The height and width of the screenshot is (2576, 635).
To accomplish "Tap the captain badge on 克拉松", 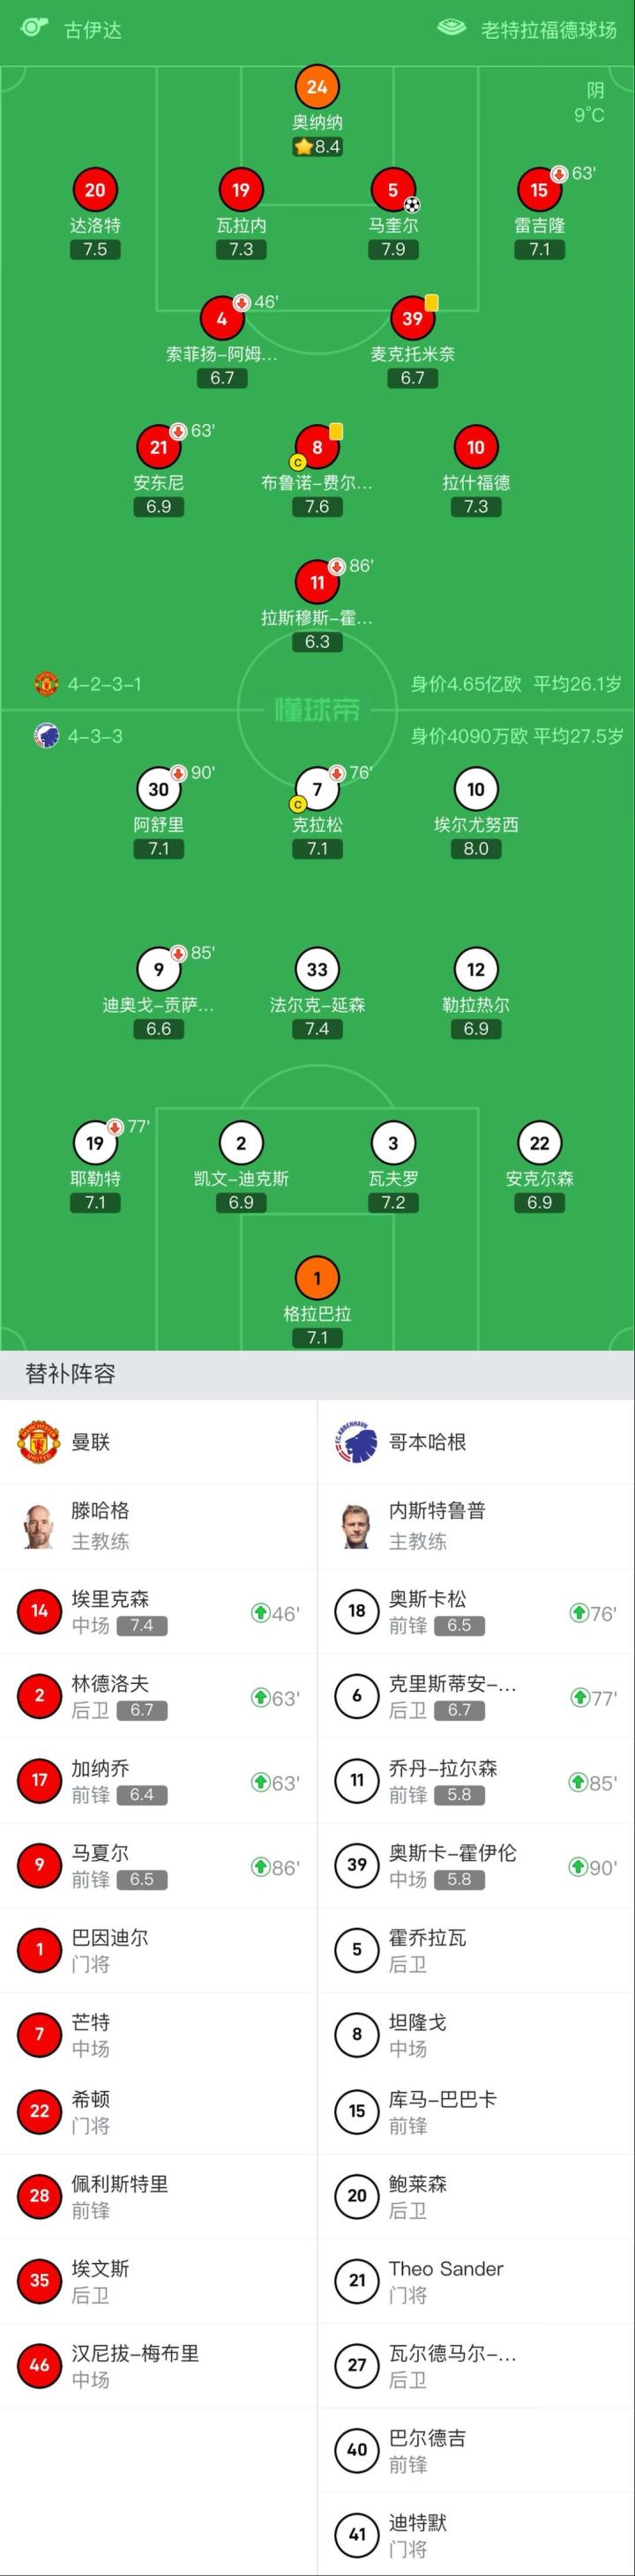I will click(x=298, y=804).
